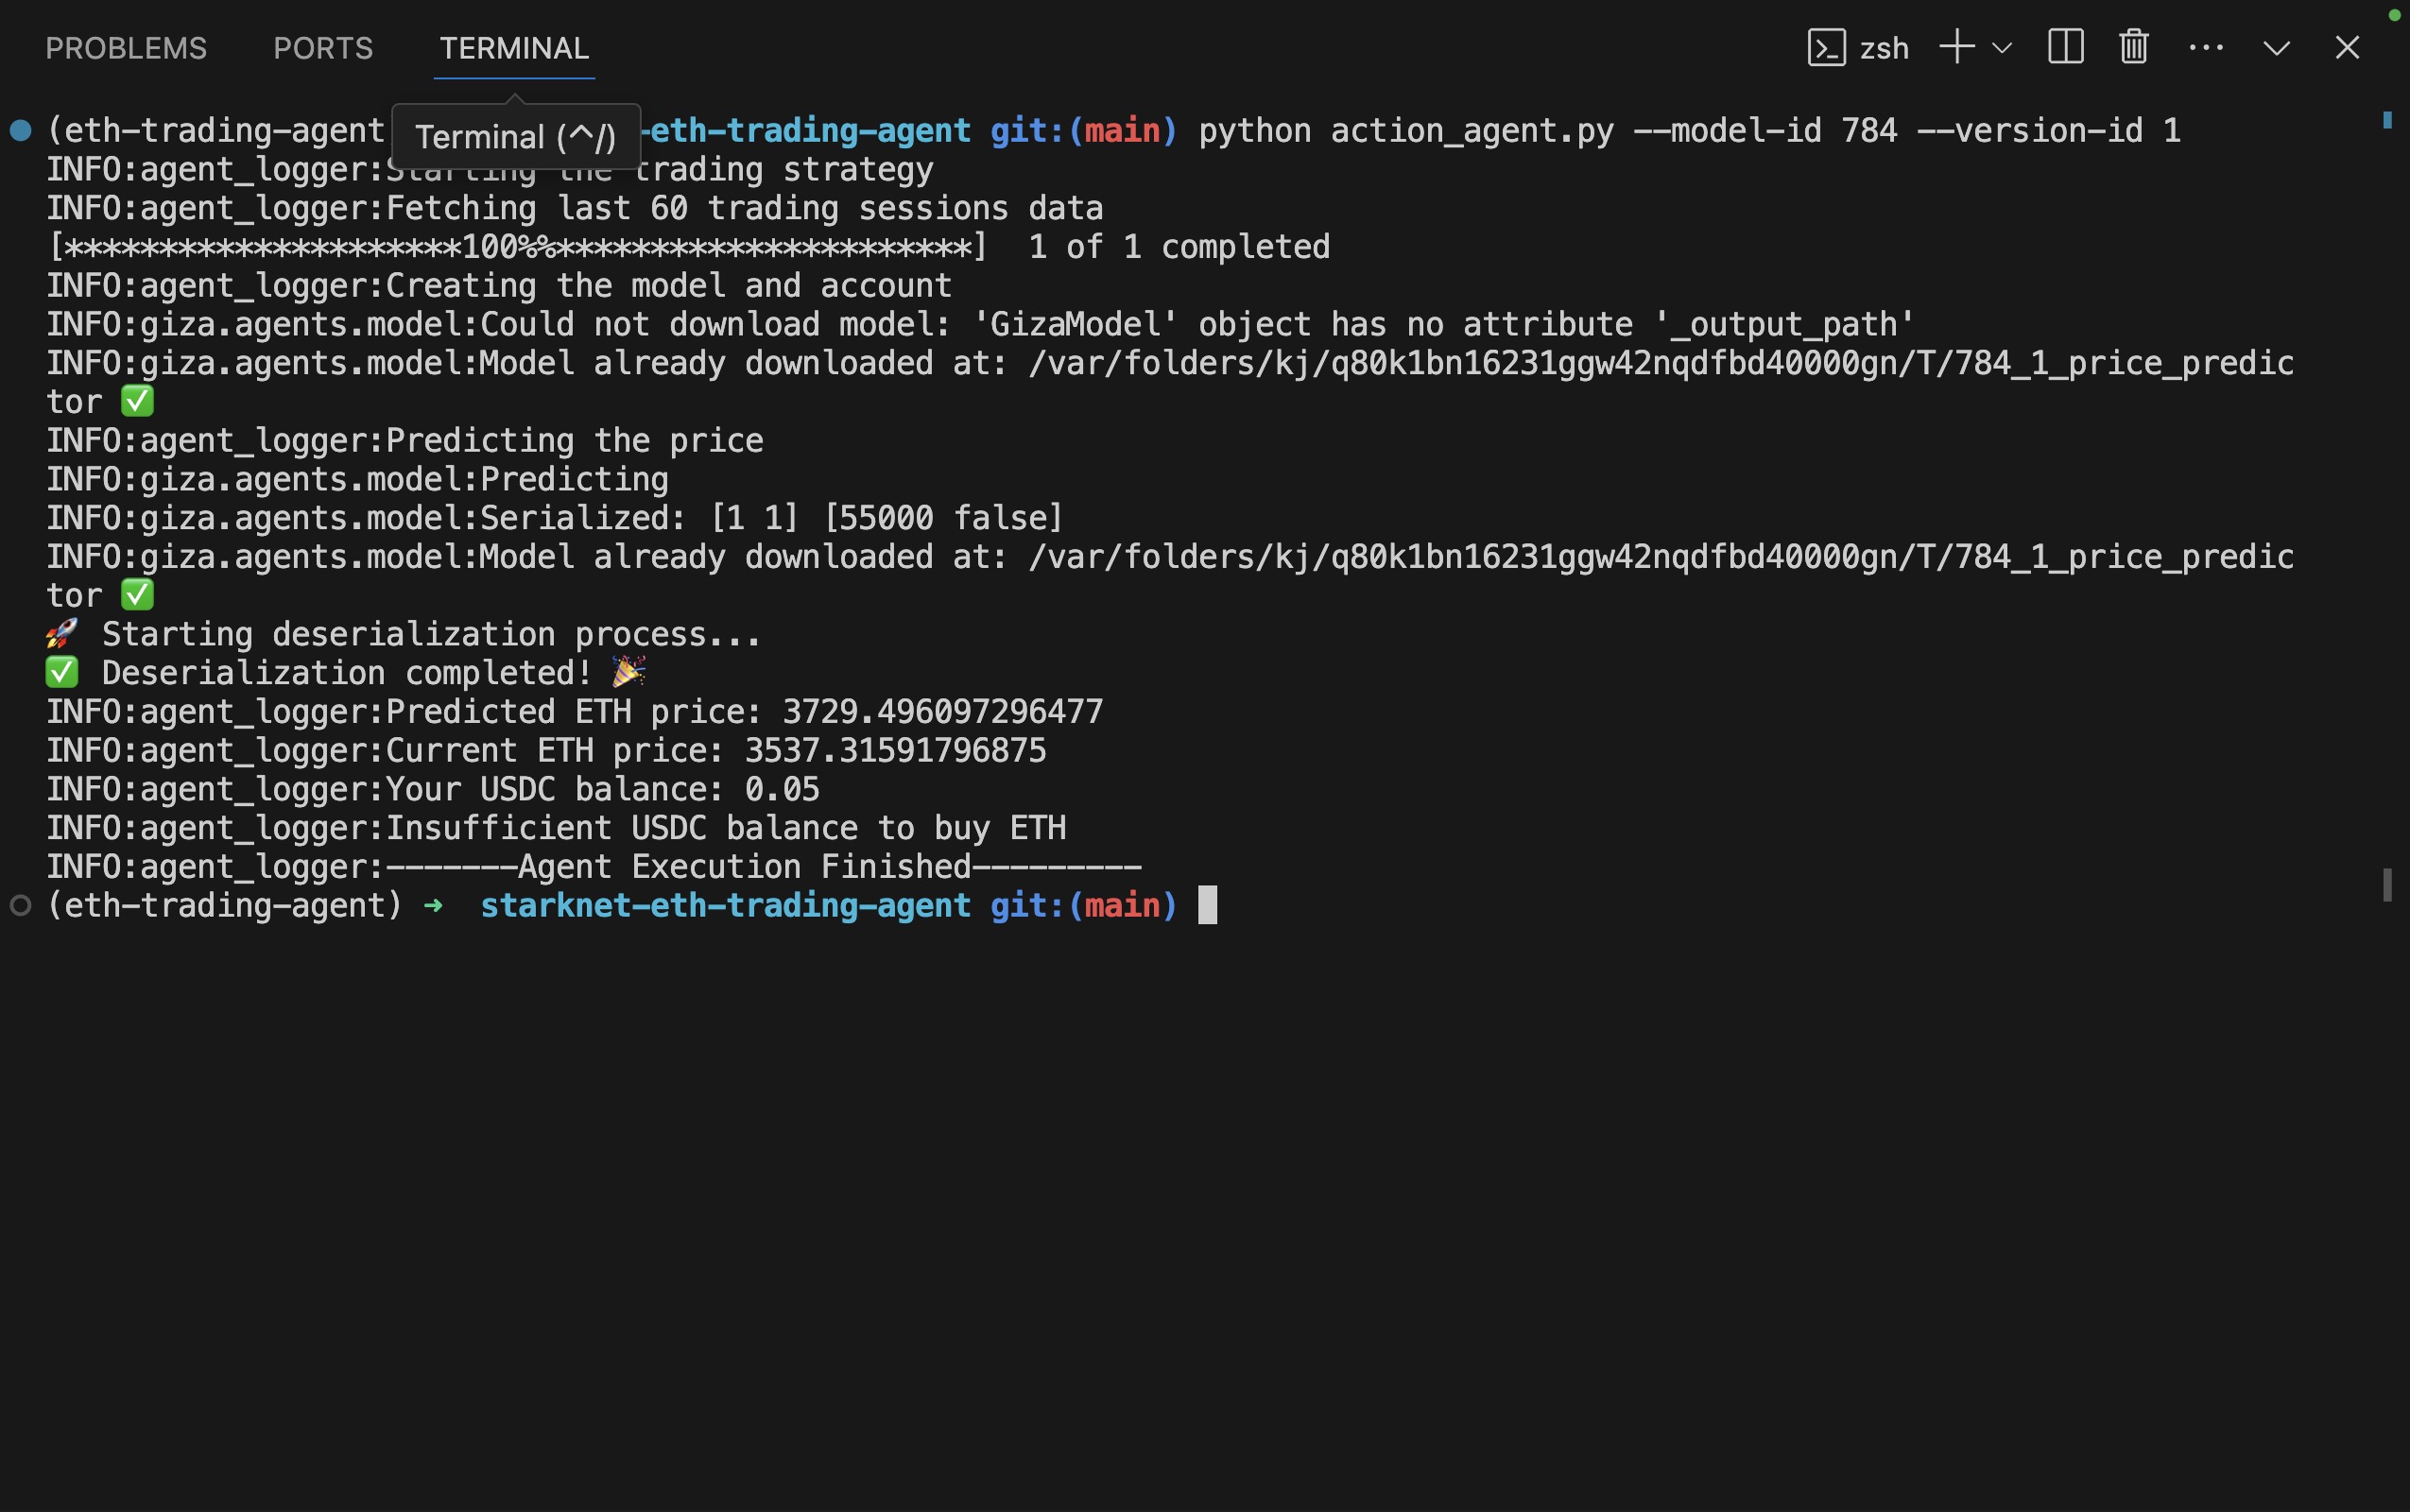The image size is (2410, 1512).
Task: Click the 'Agent Execution Finished' line
Action: [x=594, y=867]
